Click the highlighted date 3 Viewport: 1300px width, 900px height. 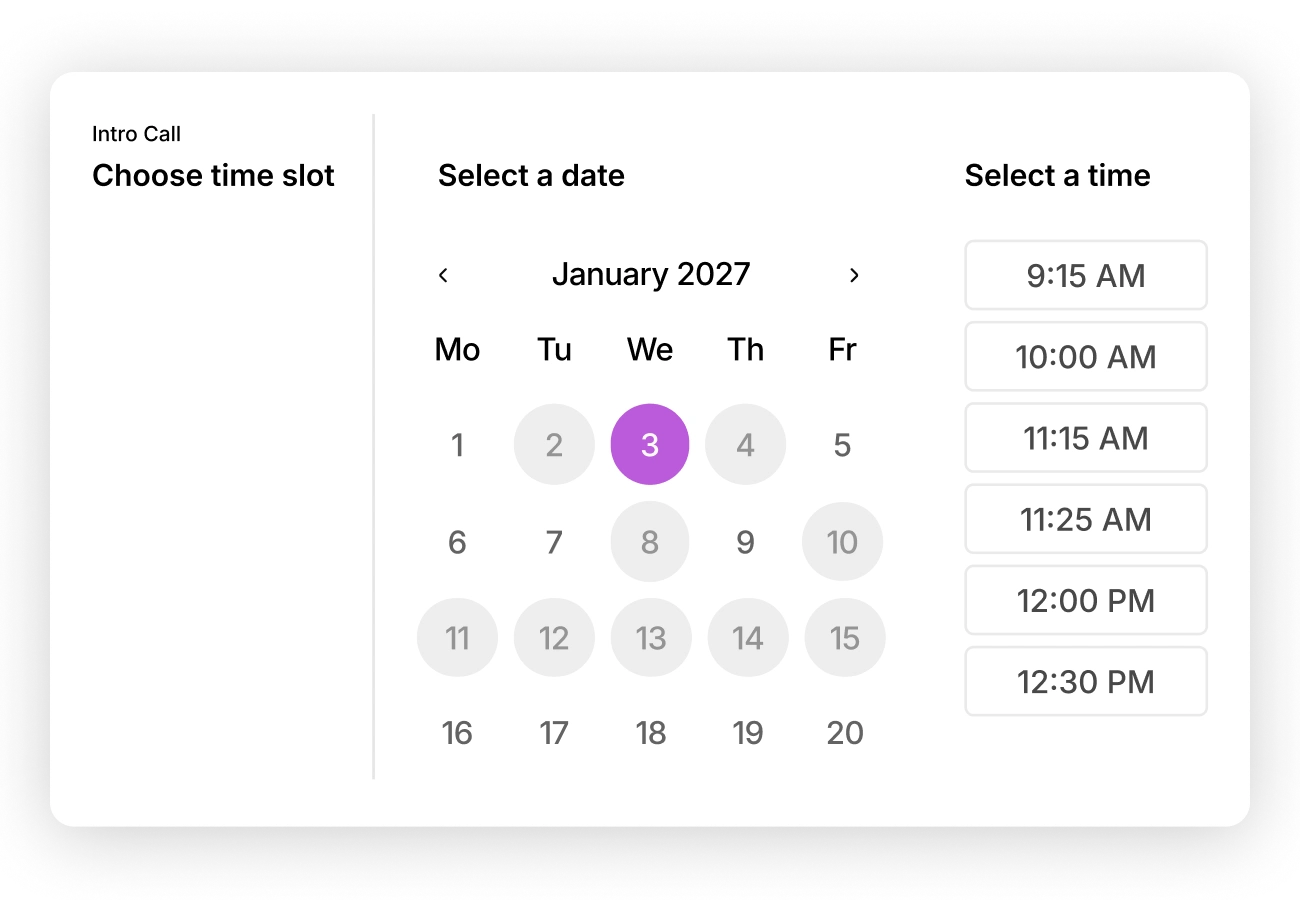650,445
